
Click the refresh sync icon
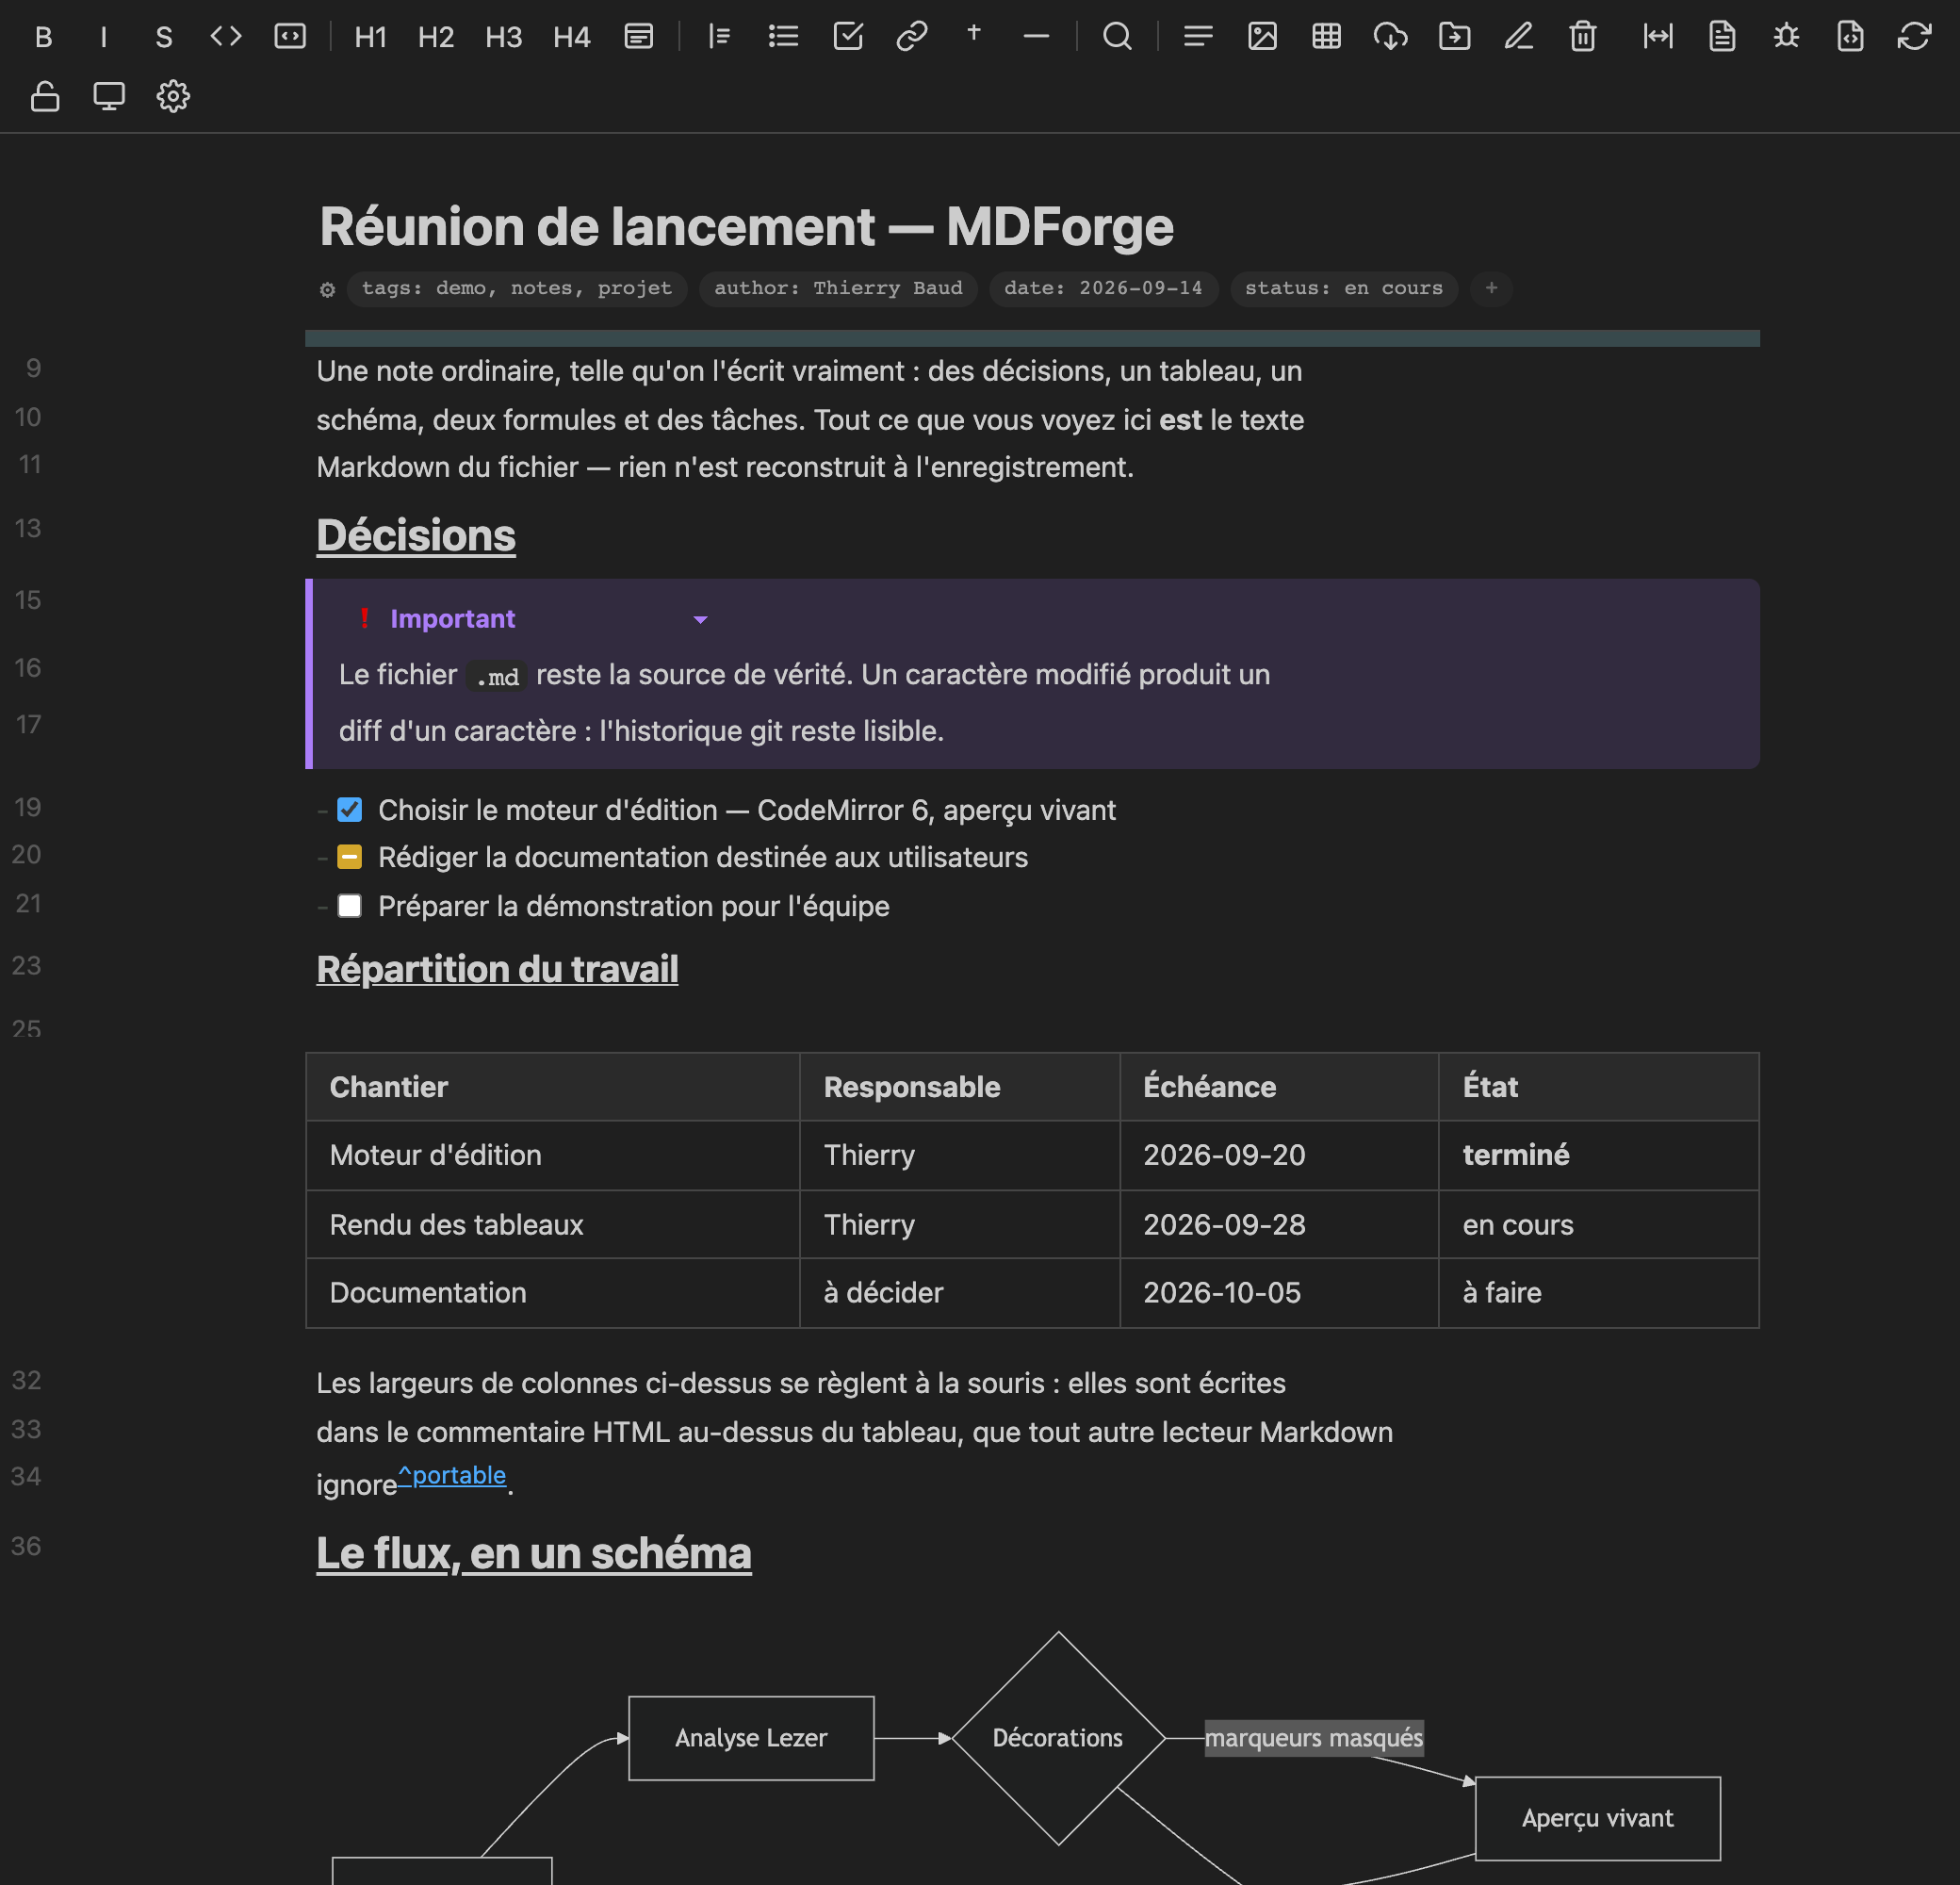[1914, 37]
